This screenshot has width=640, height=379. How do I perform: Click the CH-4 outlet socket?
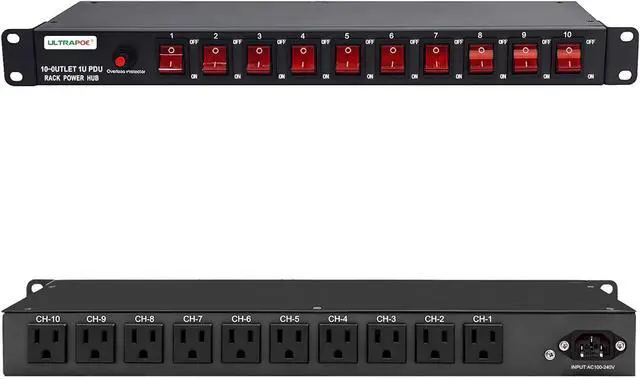pos(338,344)
